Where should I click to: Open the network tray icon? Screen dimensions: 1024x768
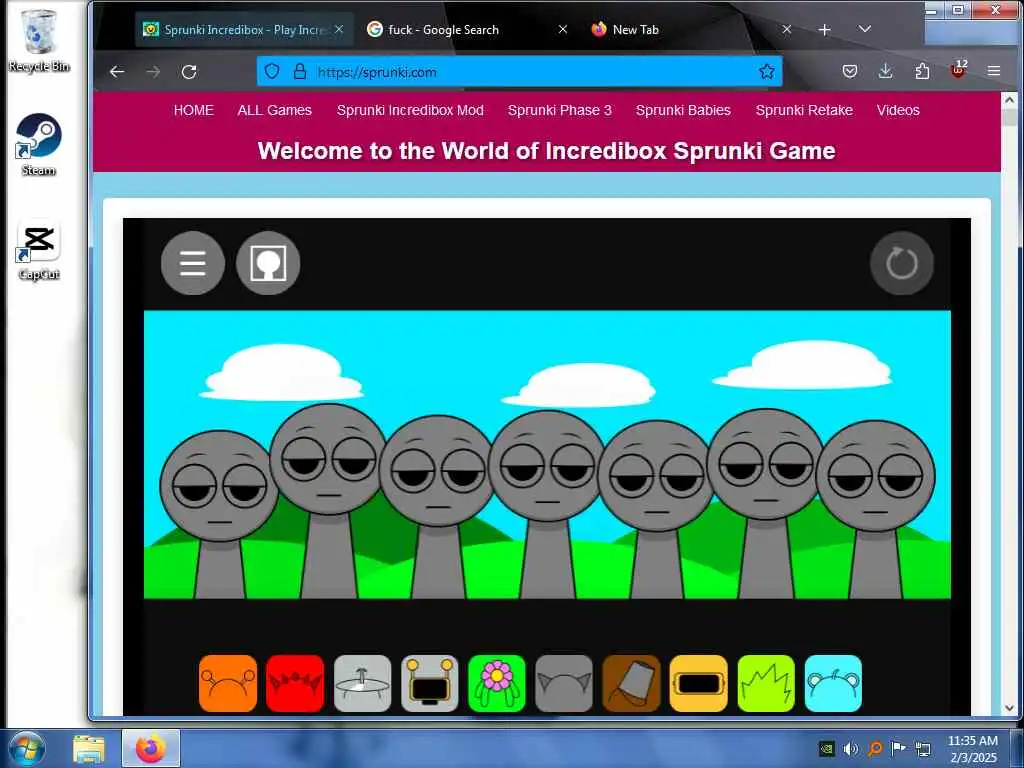point(923,749)
